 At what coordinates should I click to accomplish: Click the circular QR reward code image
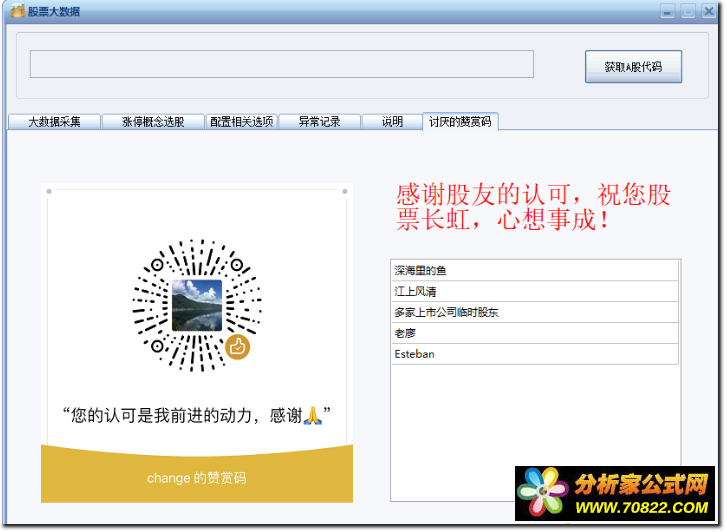tap(197, 305)
